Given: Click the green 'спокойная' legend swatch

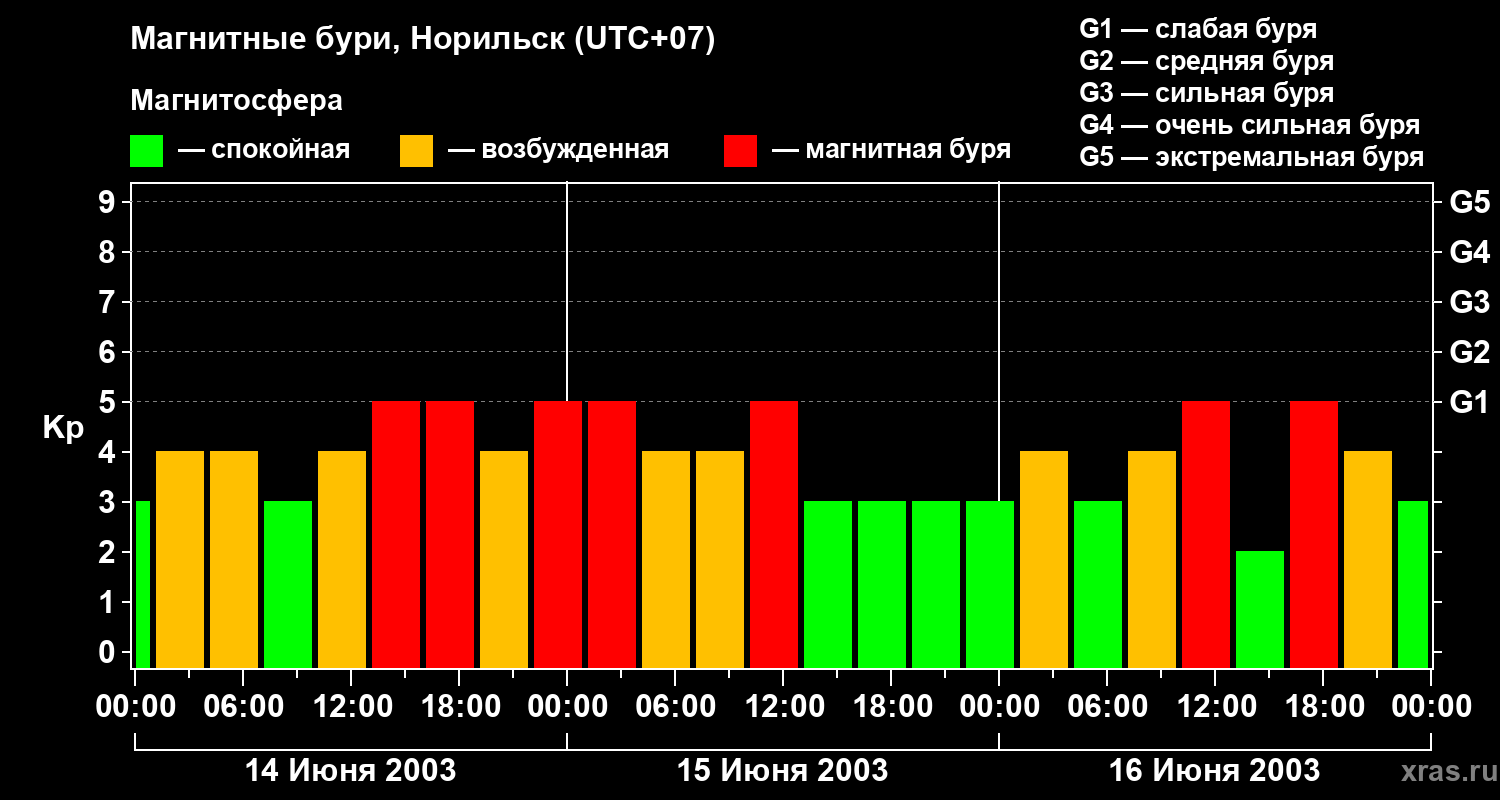Looking at the screenshot, I should tap(146, 151).
